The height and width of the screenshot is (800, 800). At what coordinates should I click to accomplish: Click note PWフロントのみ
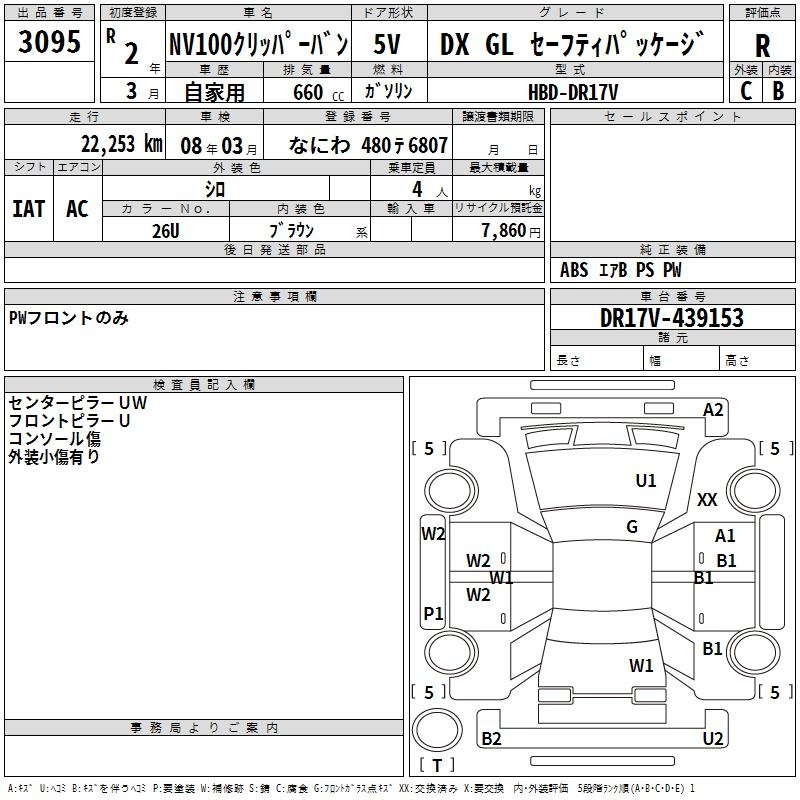[x=68, y=318]
